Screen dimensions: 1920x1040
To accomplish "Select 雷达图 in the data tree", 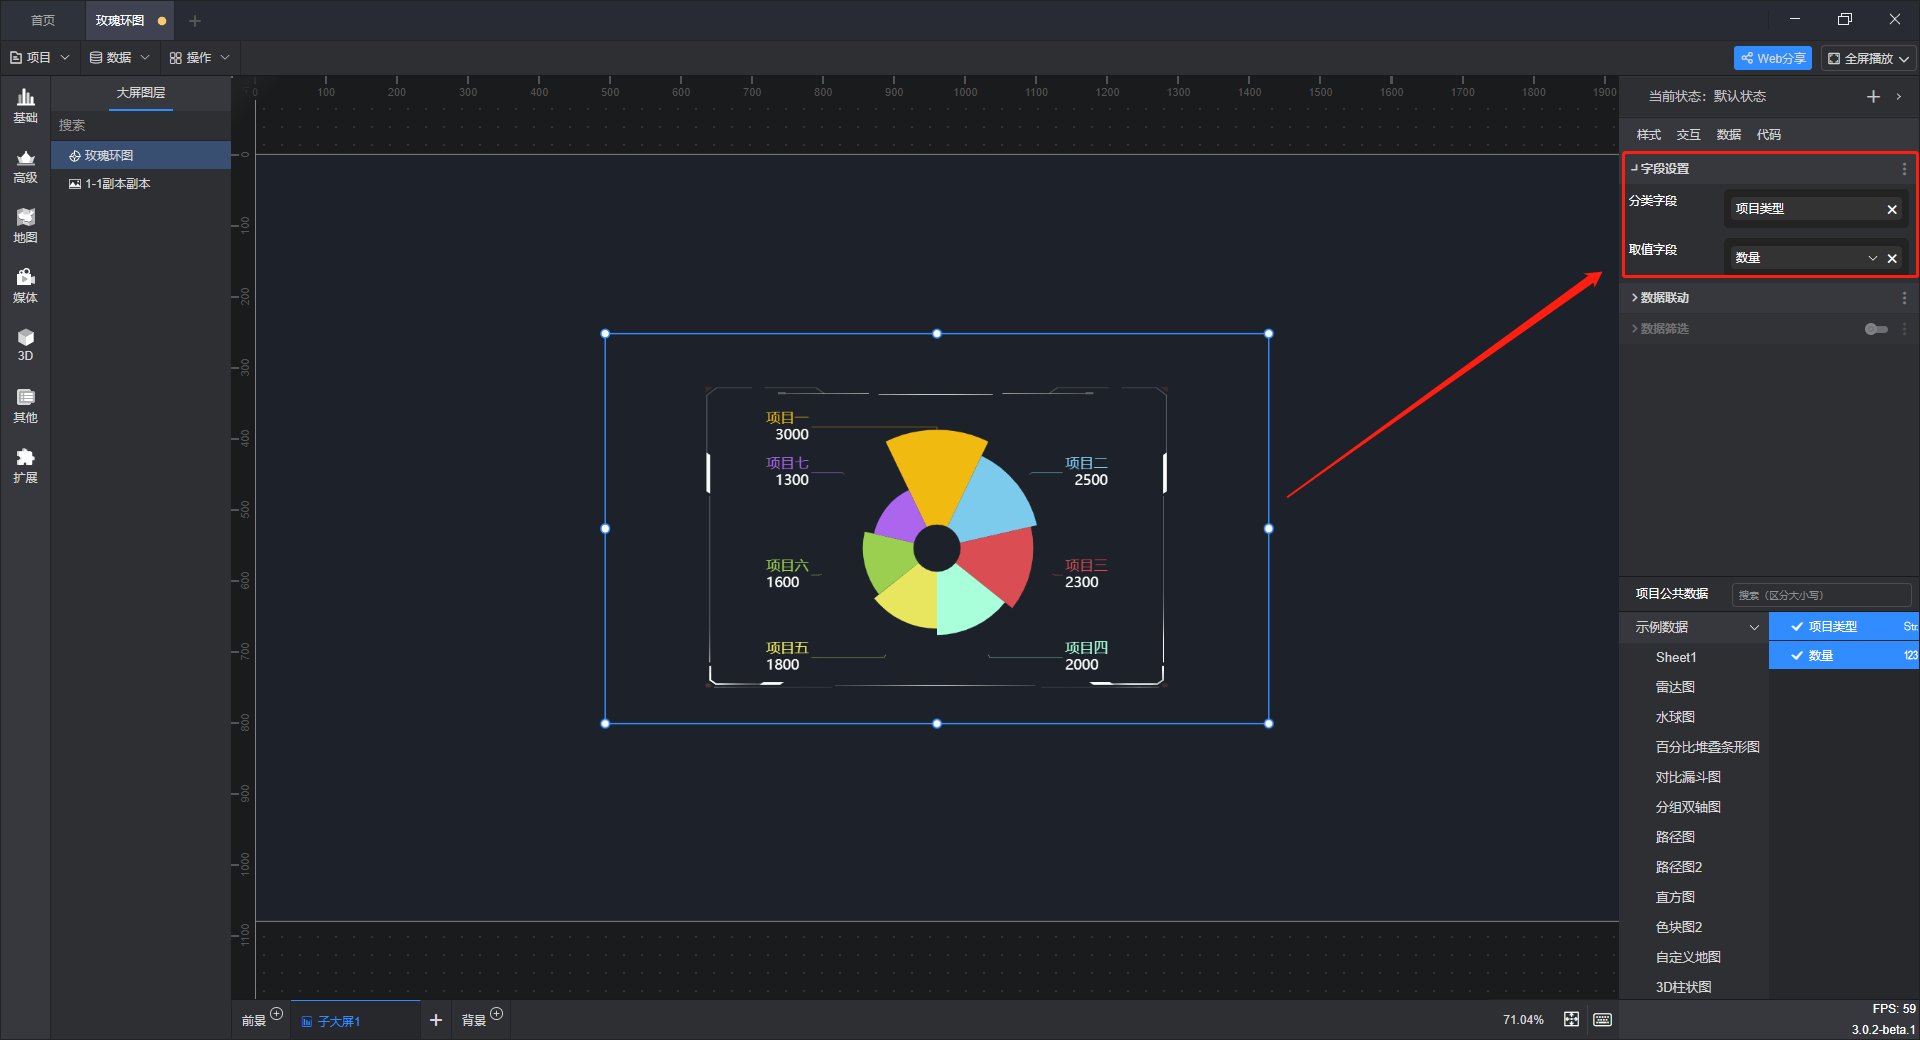I will pyautogui.click(x=1675, y=687).
